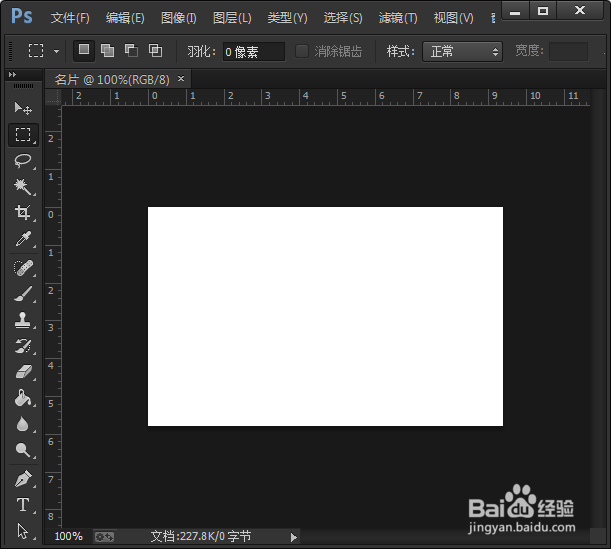Select the Spot Healing Brush tool
The image size is (611, 549).
pyautogui.click(x=23, y=268)
